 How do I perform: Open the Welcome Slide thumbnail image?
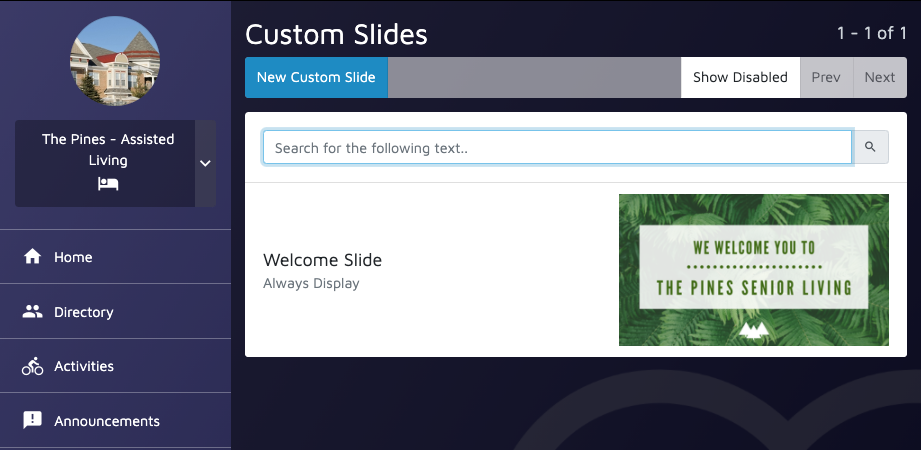click(x=754, y=270)
